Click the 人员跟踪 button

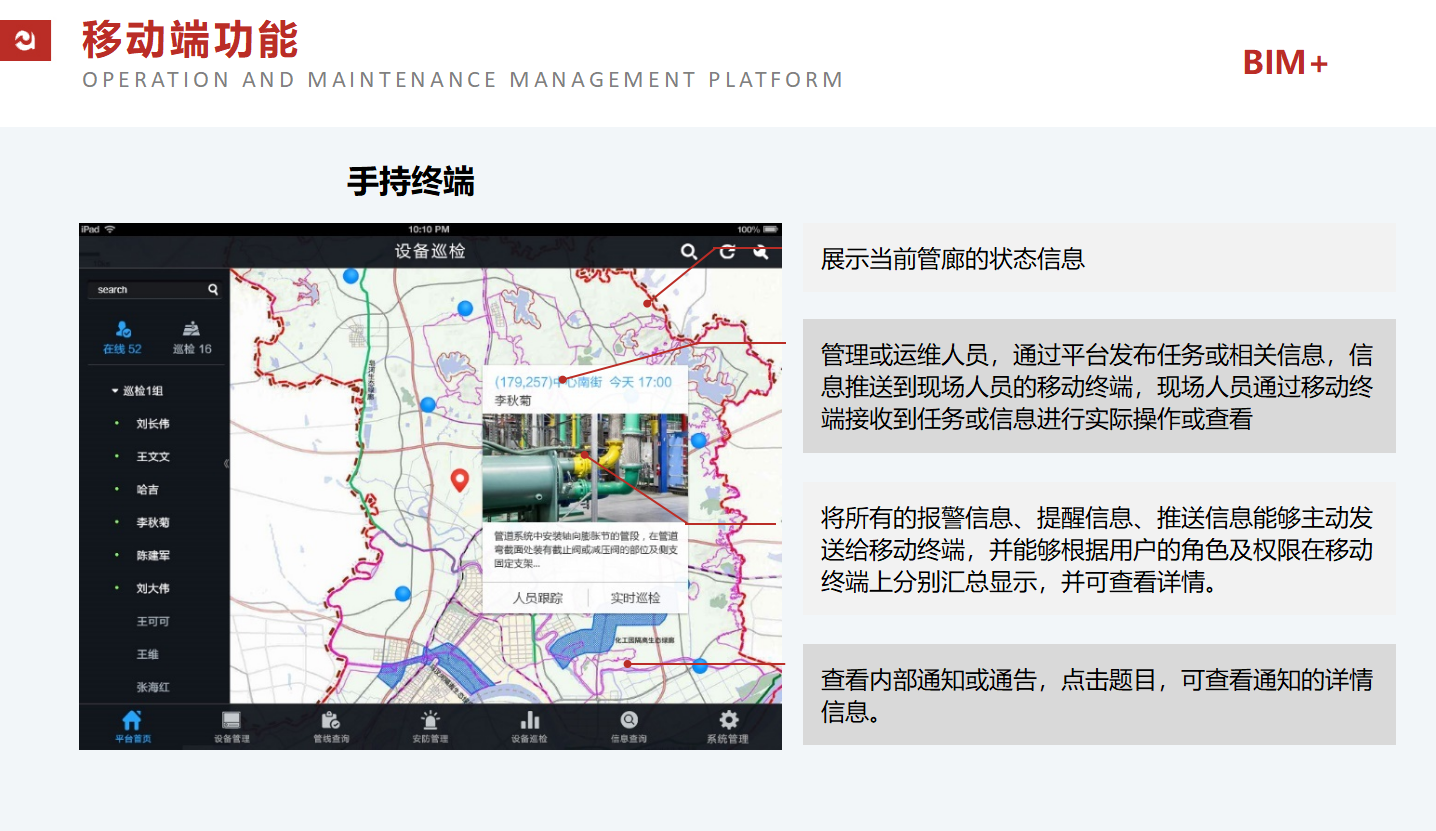[537, 598]
